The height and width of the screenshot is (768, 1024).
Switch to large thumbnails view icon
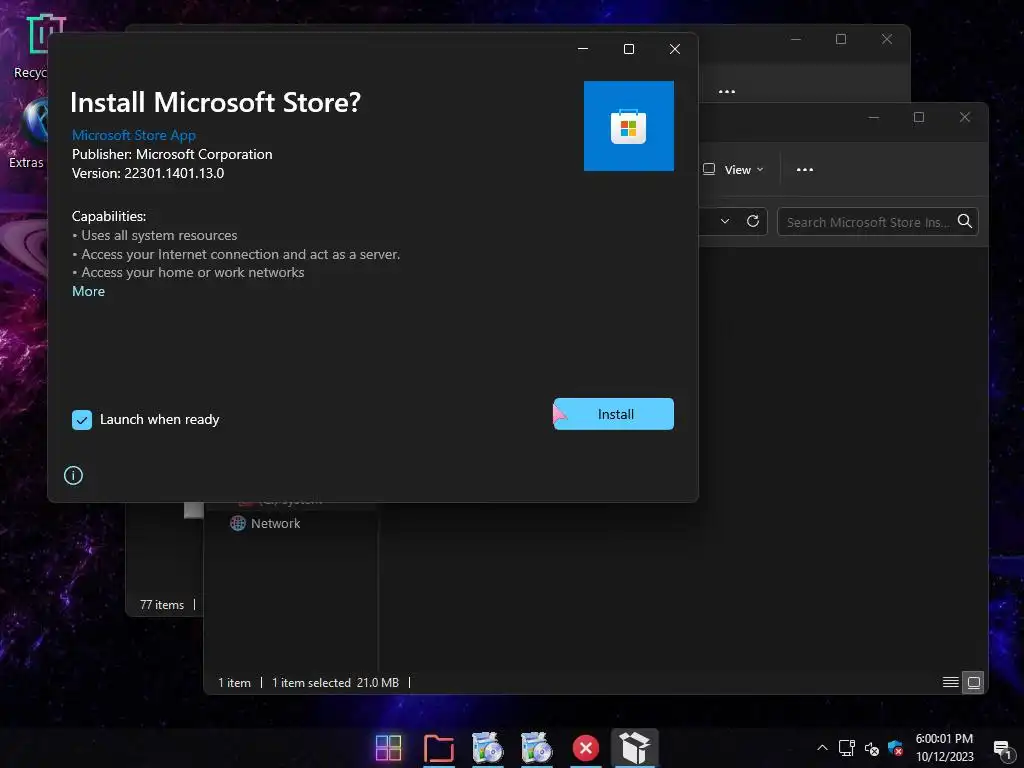pos(973,682)
